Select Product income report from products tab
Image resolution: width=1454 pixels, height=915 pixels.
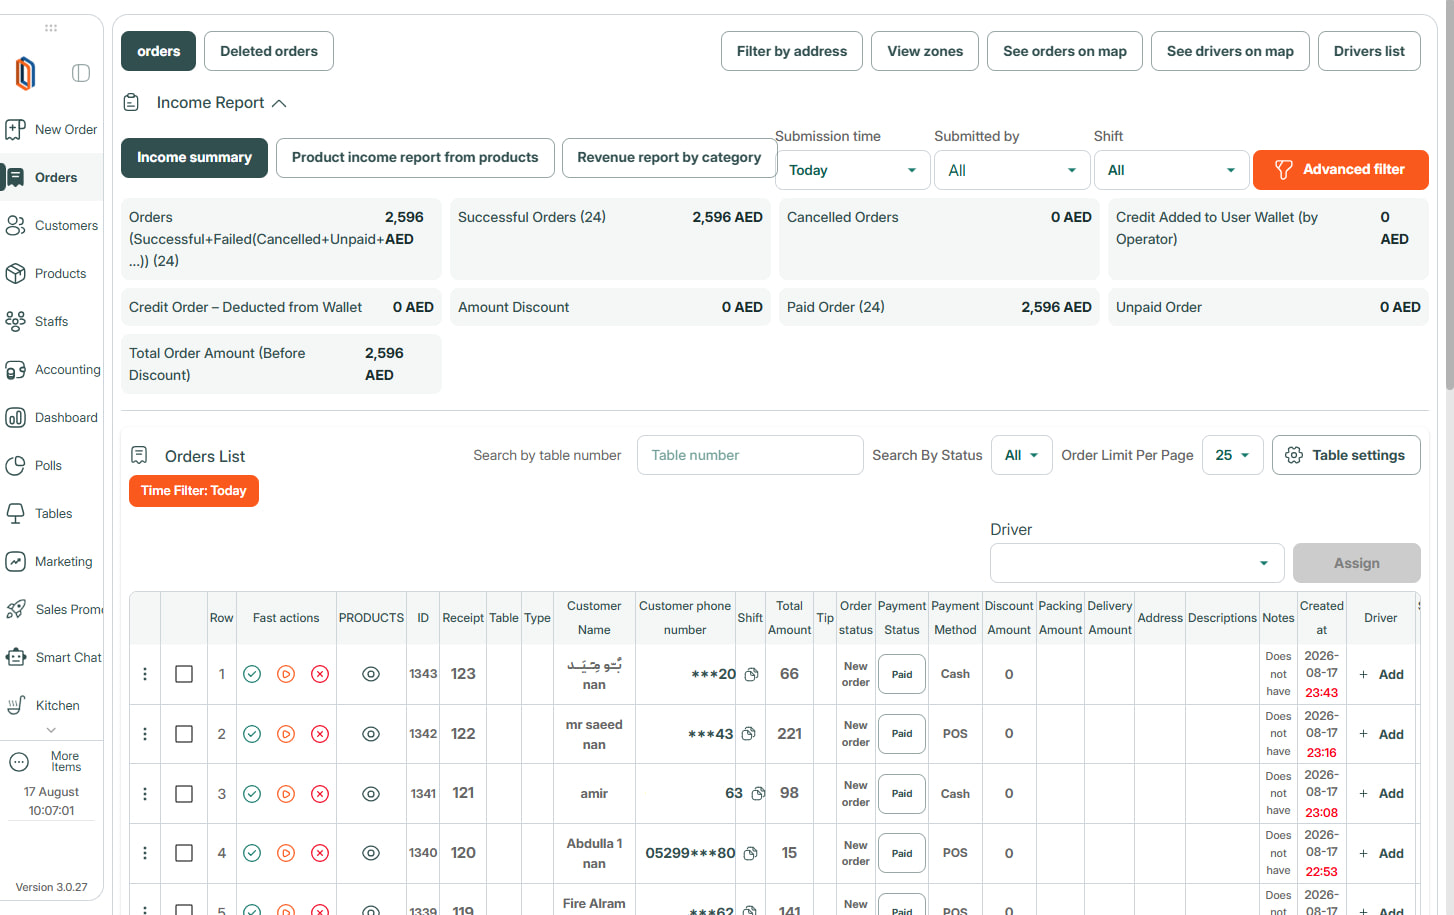tap(415, 158)
